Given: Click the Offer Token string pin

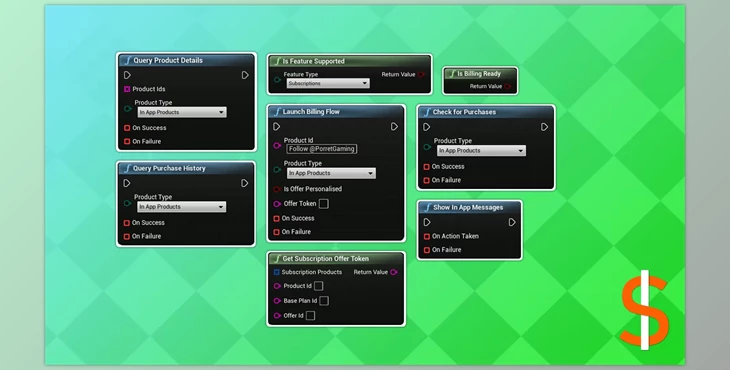Looking at the screenshot, I should [277, 204].
